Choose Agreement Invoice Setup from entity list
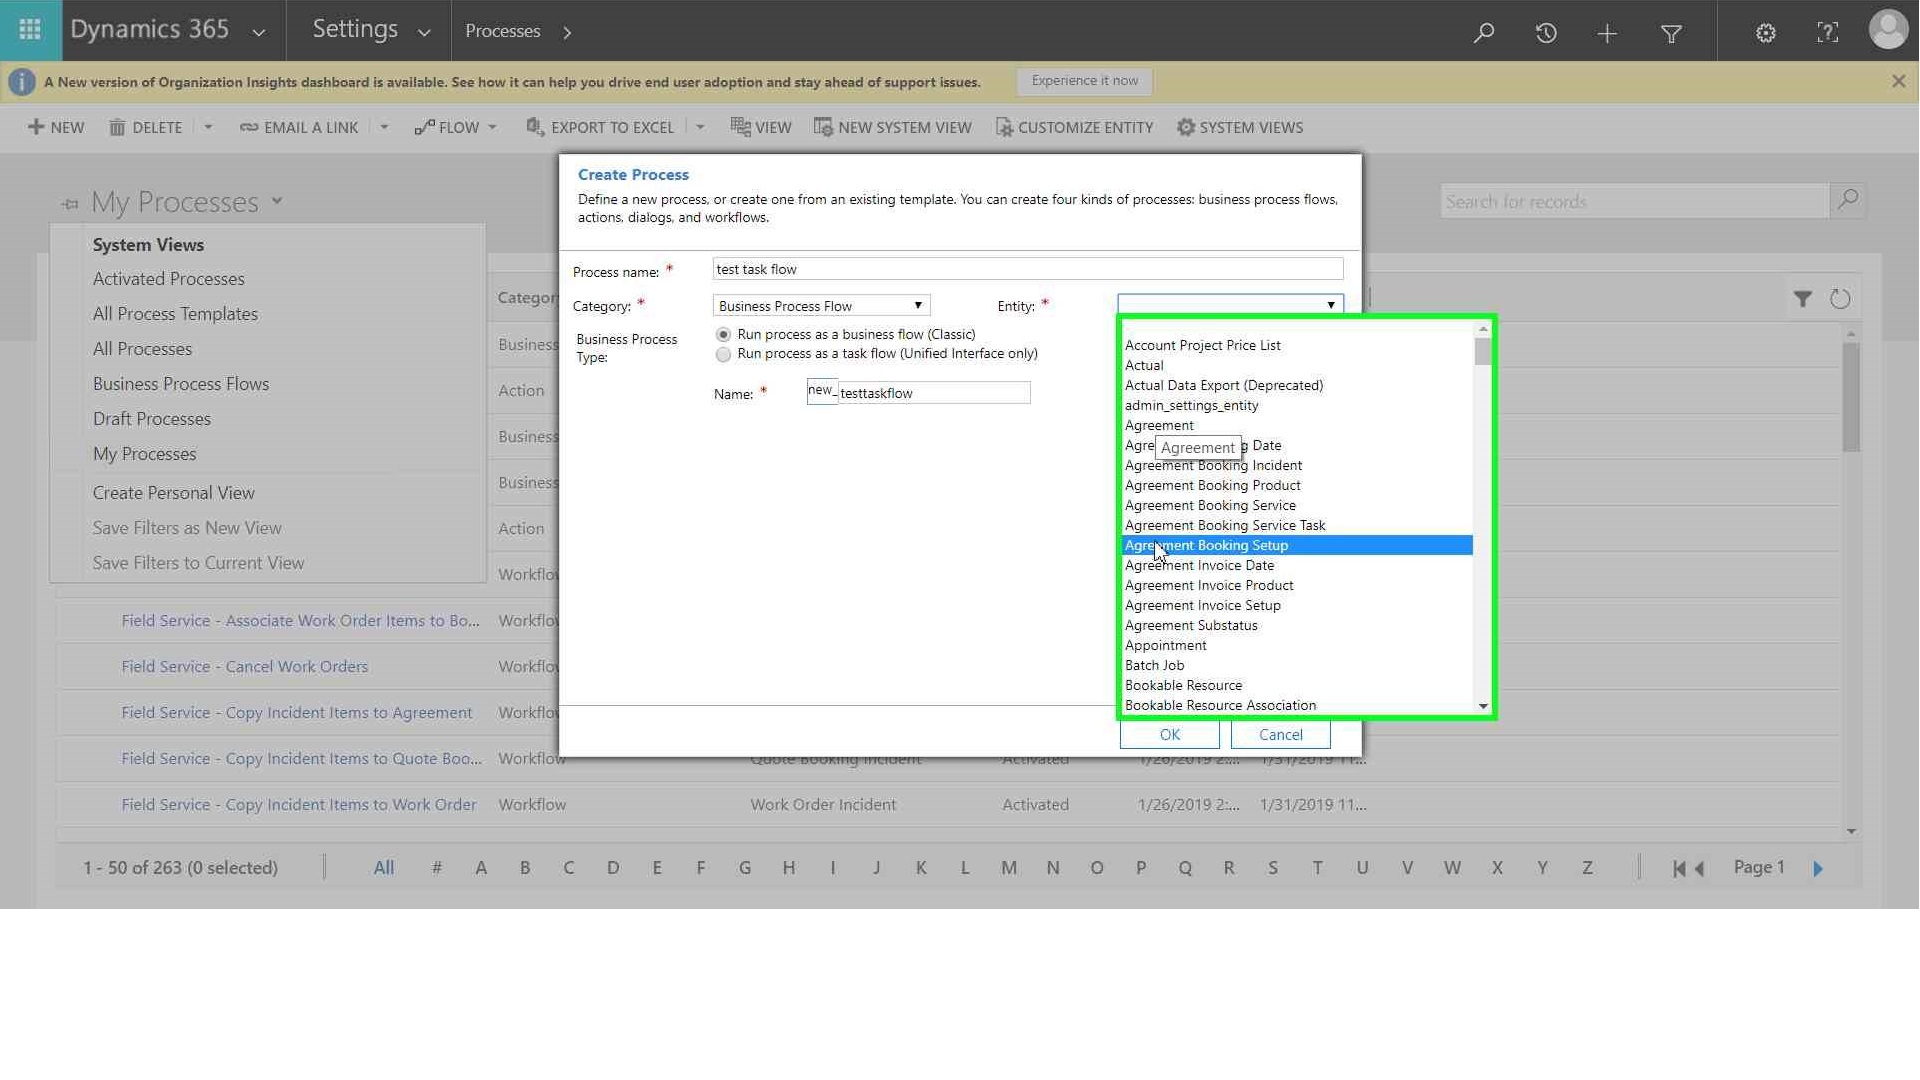 1202,606
